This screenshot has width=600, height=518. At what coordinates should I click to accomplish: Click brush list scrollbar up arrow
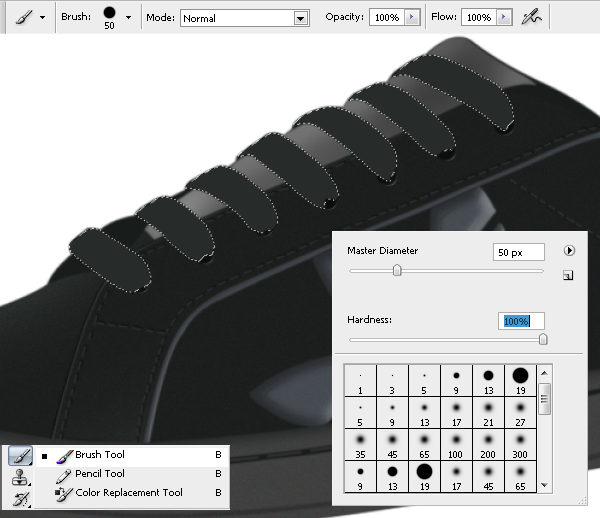tap(545, 373)
